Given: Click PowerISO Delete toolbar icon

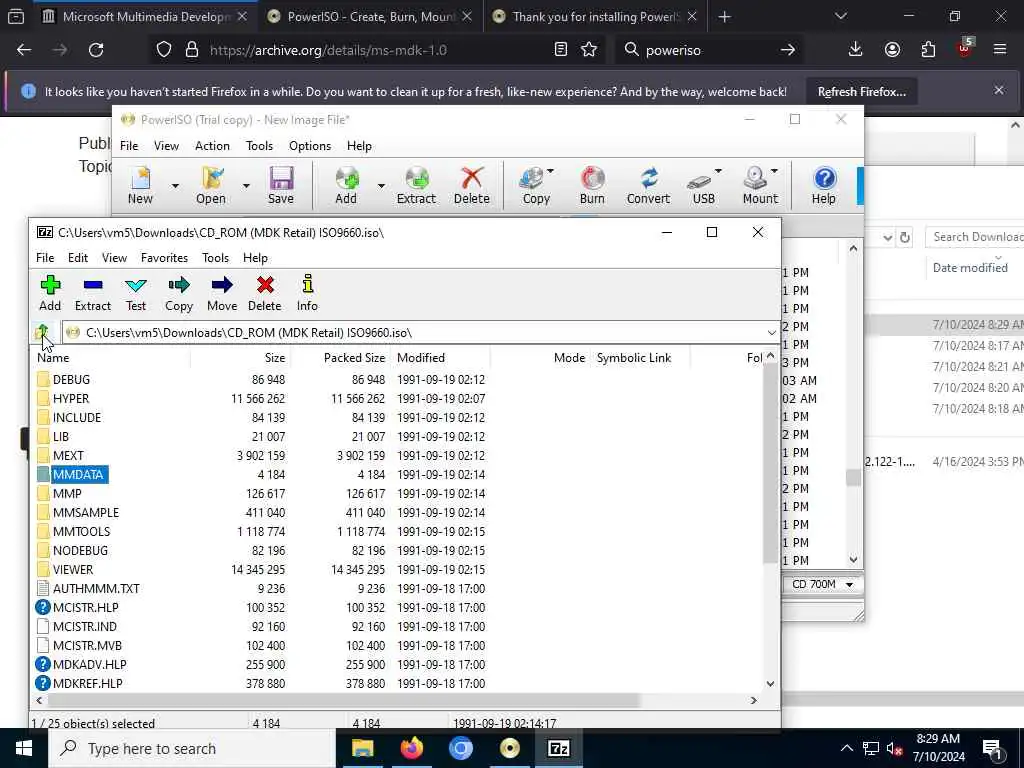Looking at the screenshot, I should coord(472,185).
